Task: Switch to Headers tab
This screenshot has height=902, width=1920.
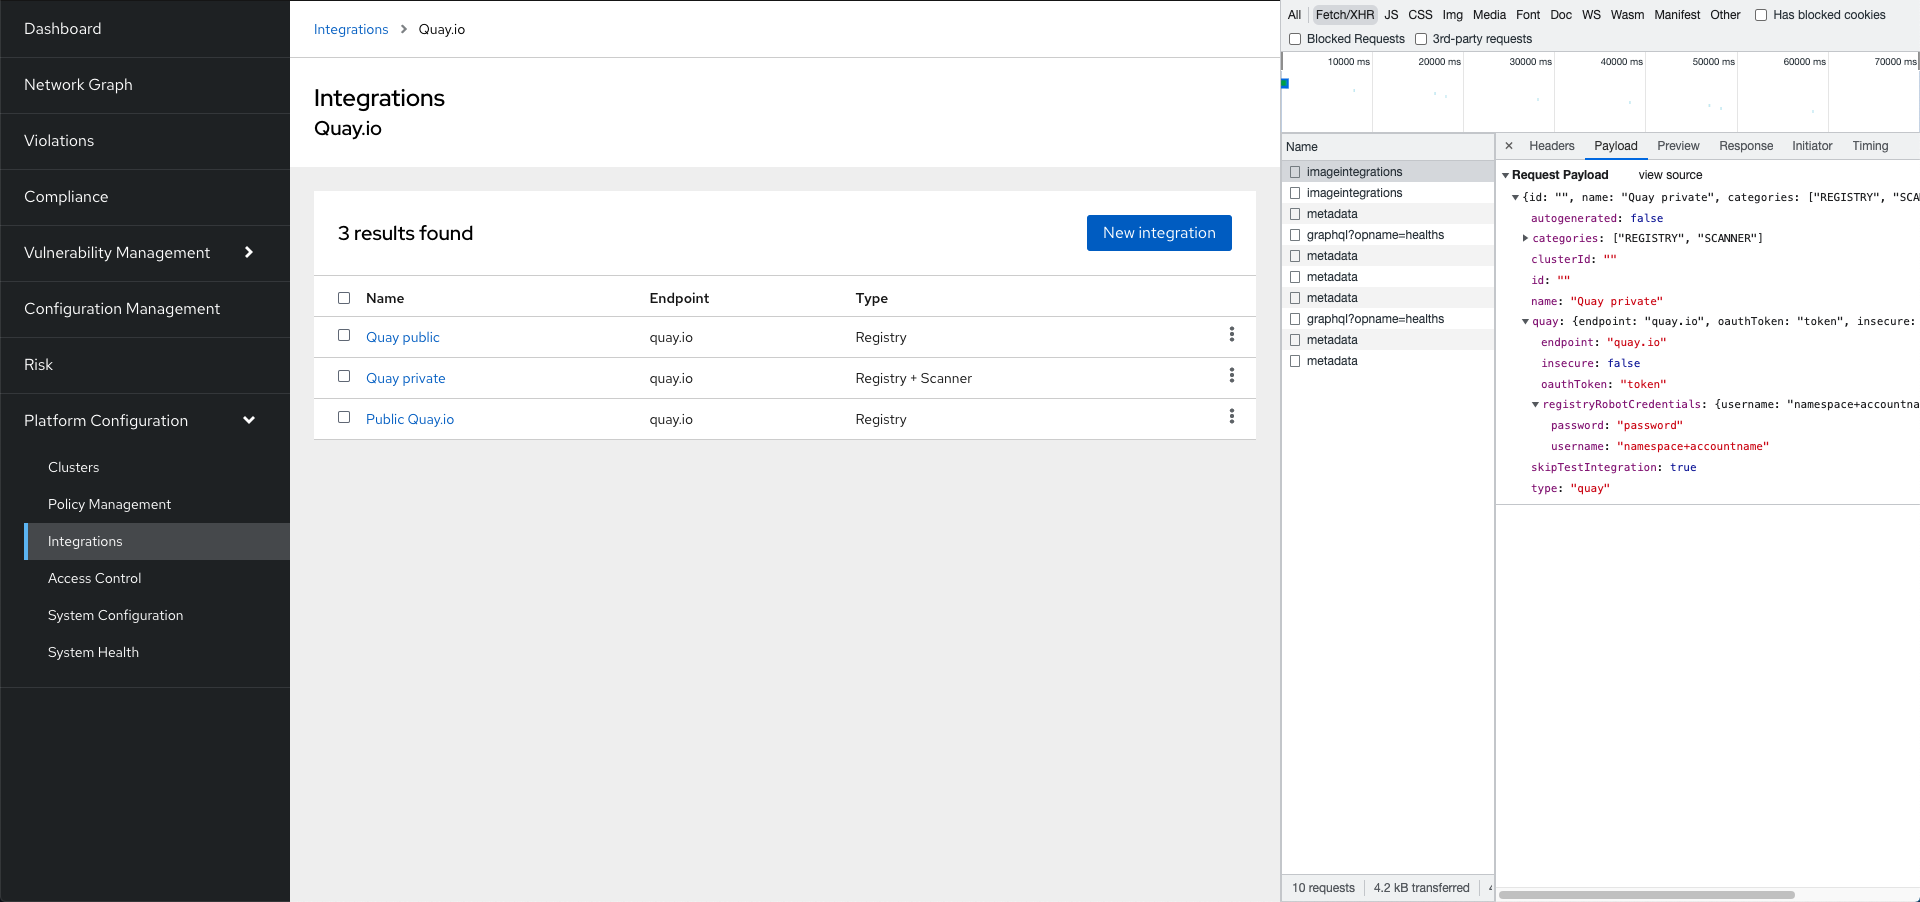Action: (x=1551, y=146)
